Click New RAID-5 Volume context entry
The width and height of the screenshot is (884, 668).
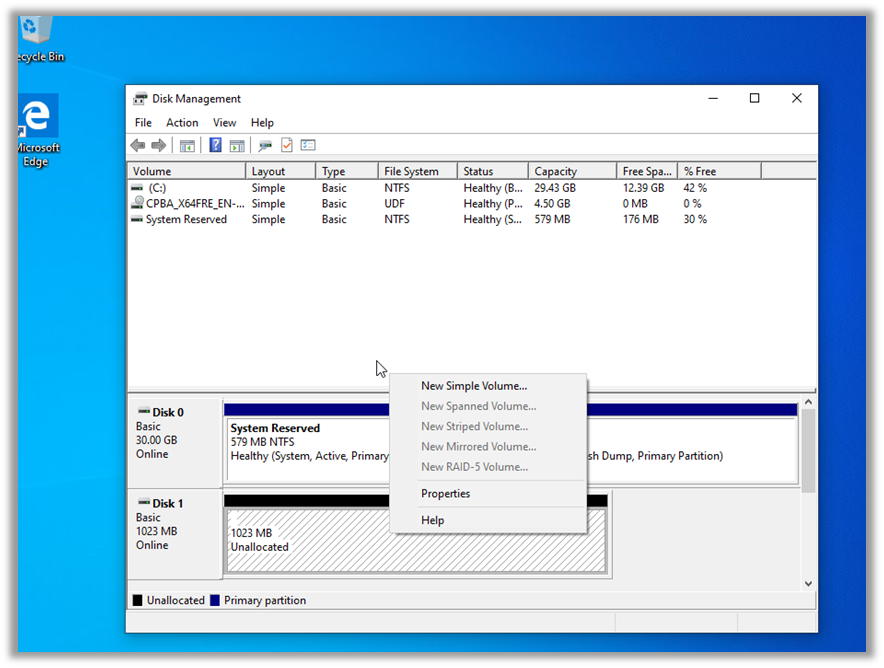tap(488, 467)
